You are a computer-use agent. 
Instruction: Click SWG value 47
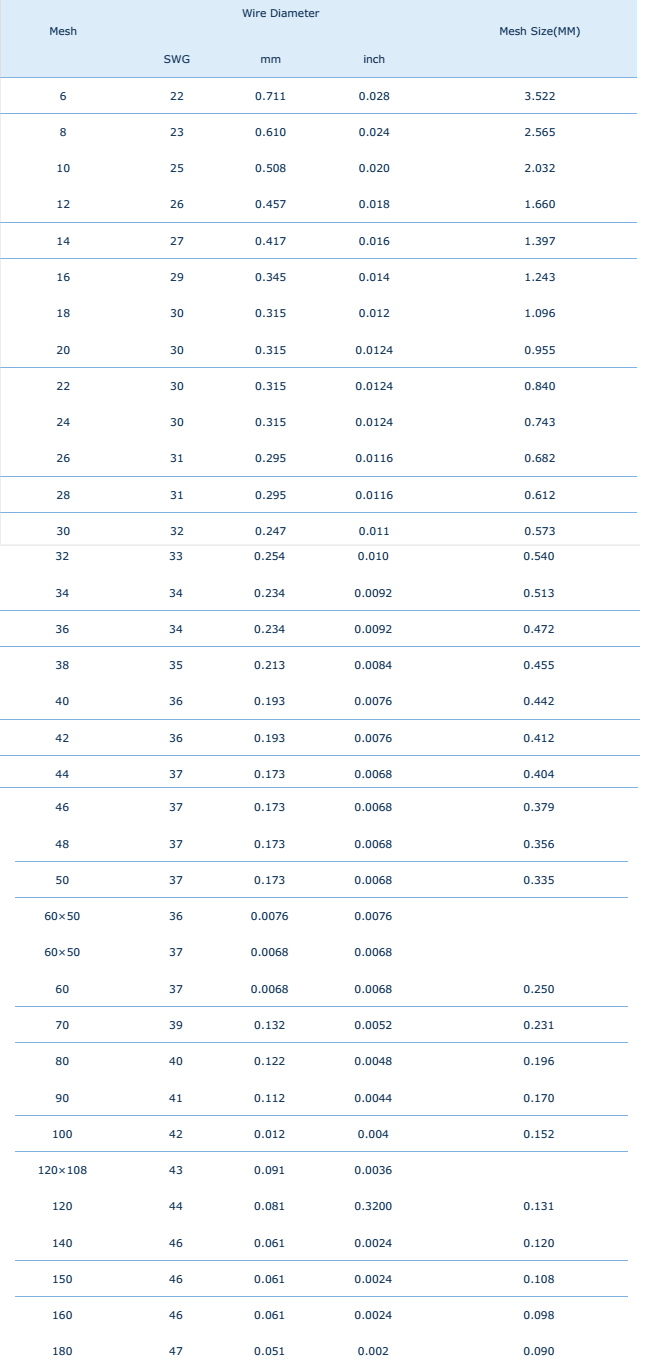[176, 1352]
